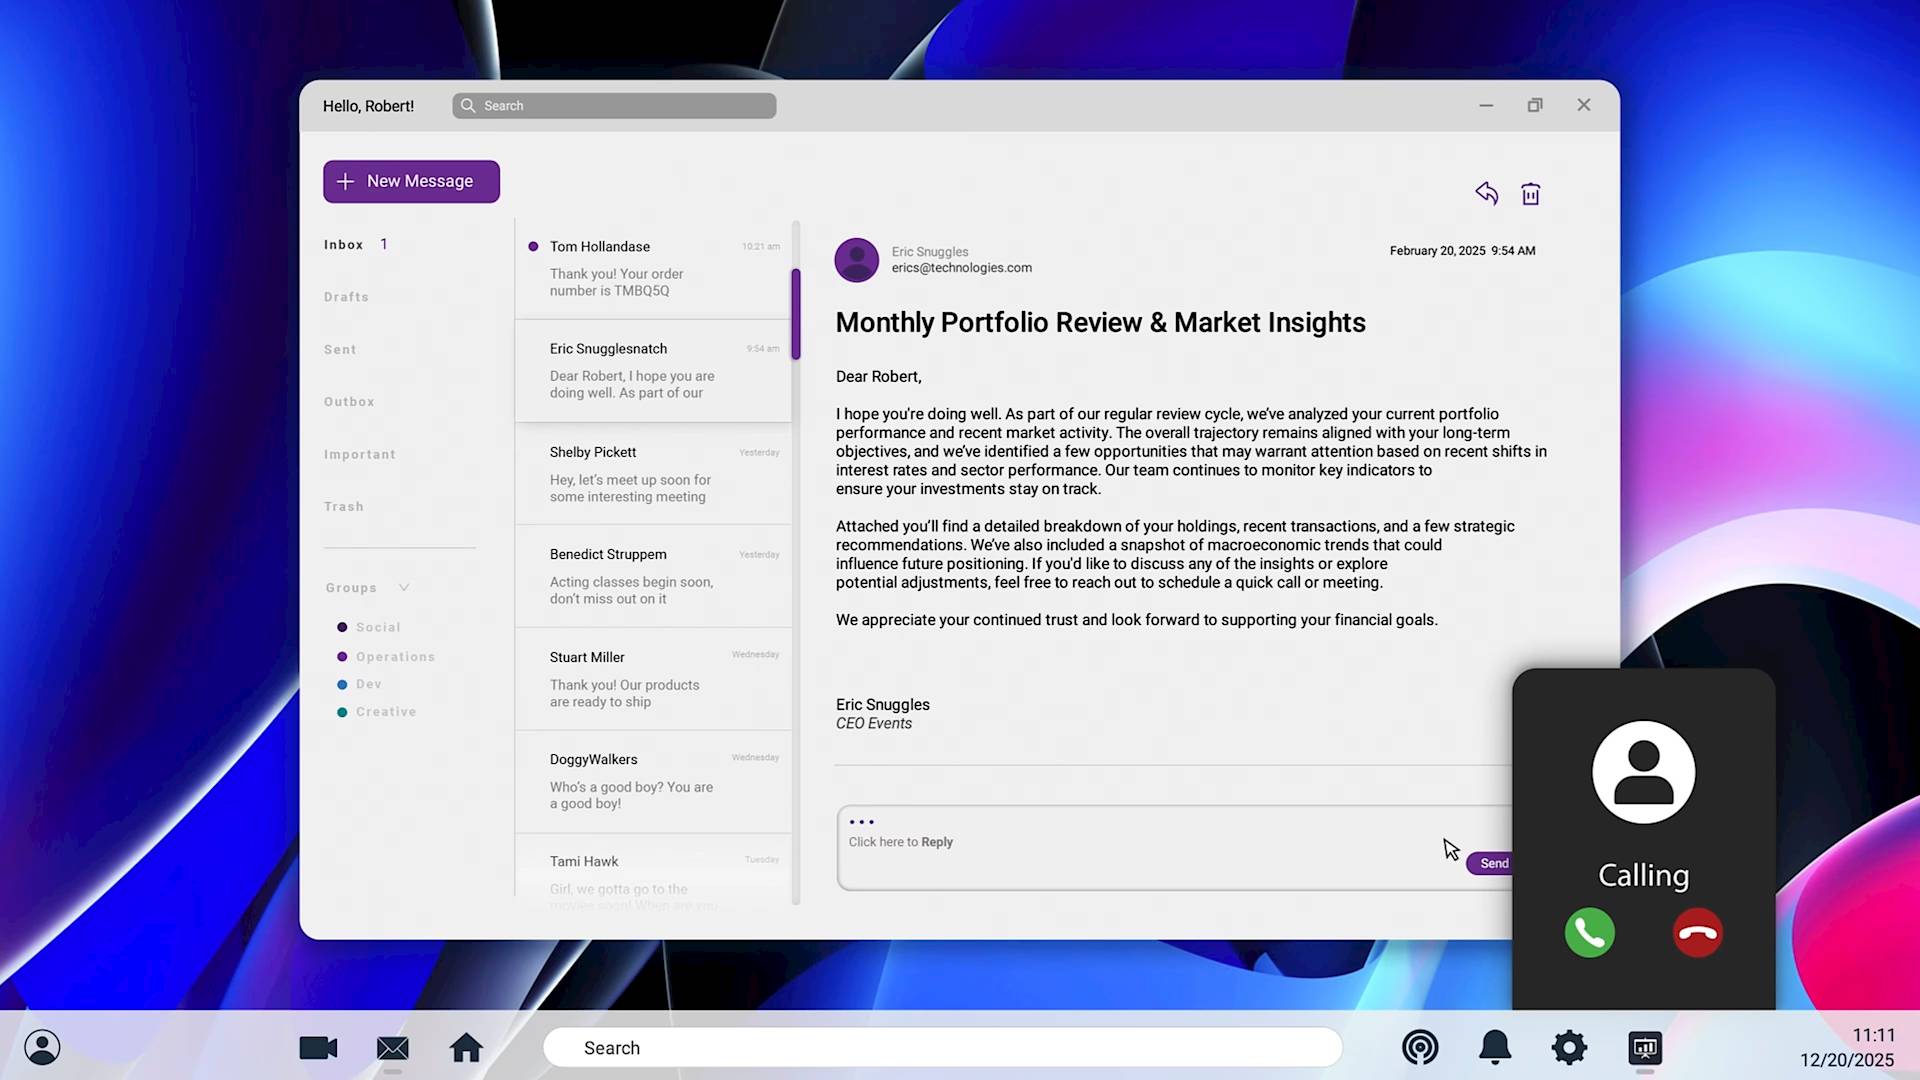Click the reply arrow icon
Screen dimensions: 1920x1080
pyautogui.click(x=1486, y=193)
